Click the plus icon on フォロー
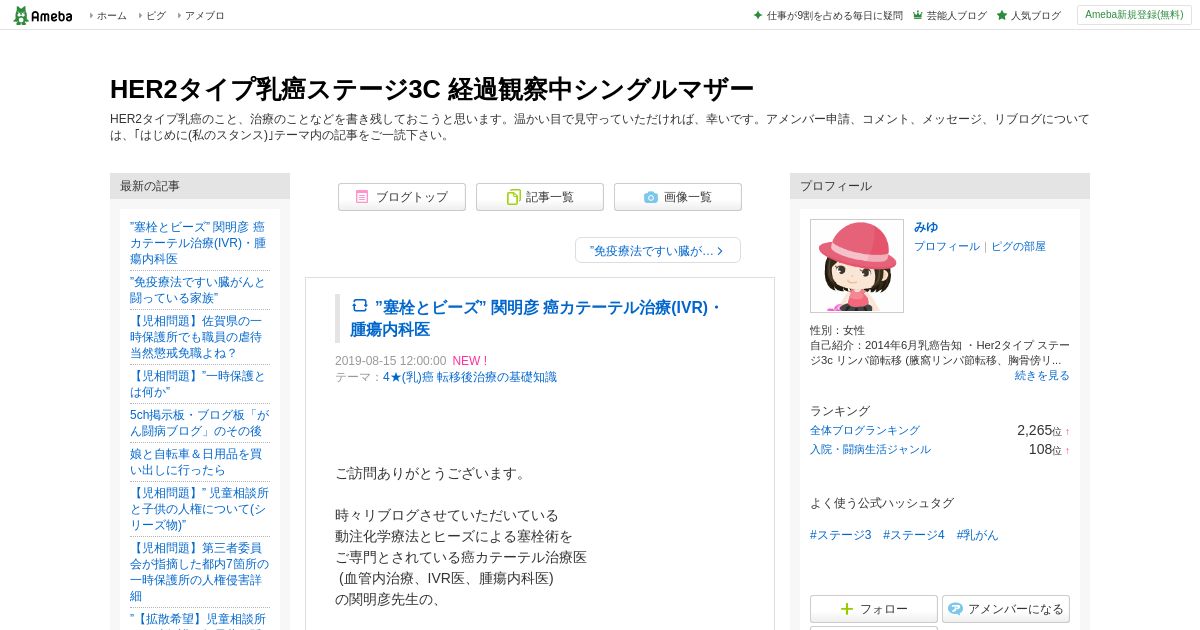Image resolution: width=1200 pixels, height=630 pixels. [847, 609]
